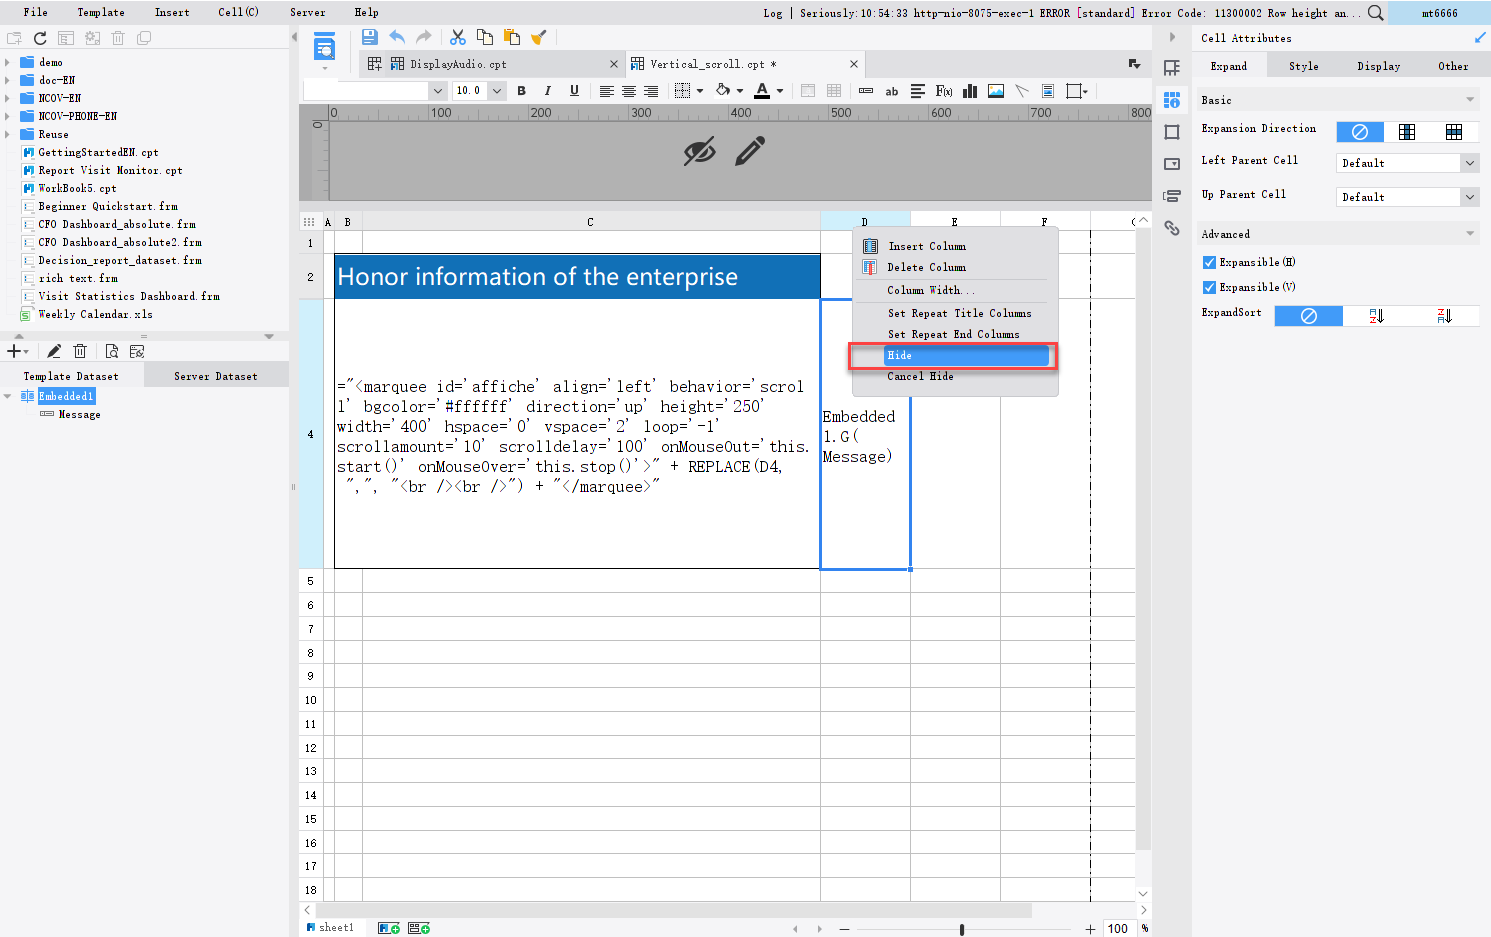Open the Cell Element pane icon
Viewport: 1491px width, 937px height.
pos(1172,68)
